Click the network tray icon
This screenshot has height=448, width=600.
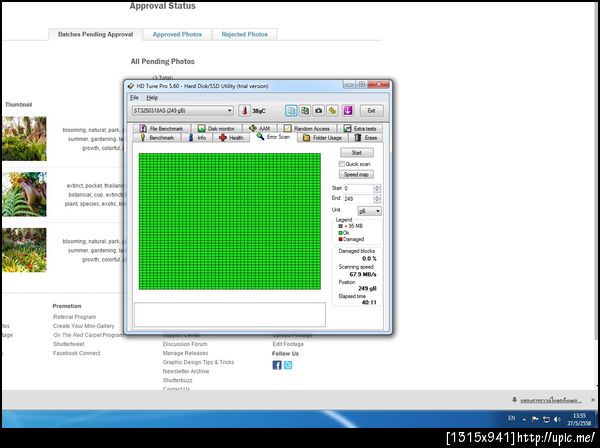click(546, 420)
